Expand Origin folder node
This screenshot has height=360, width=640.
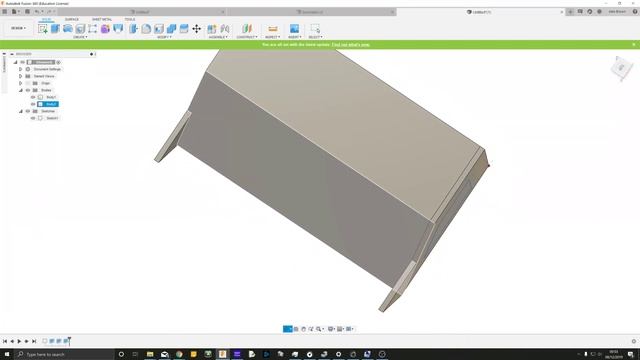tap(20, 83)
